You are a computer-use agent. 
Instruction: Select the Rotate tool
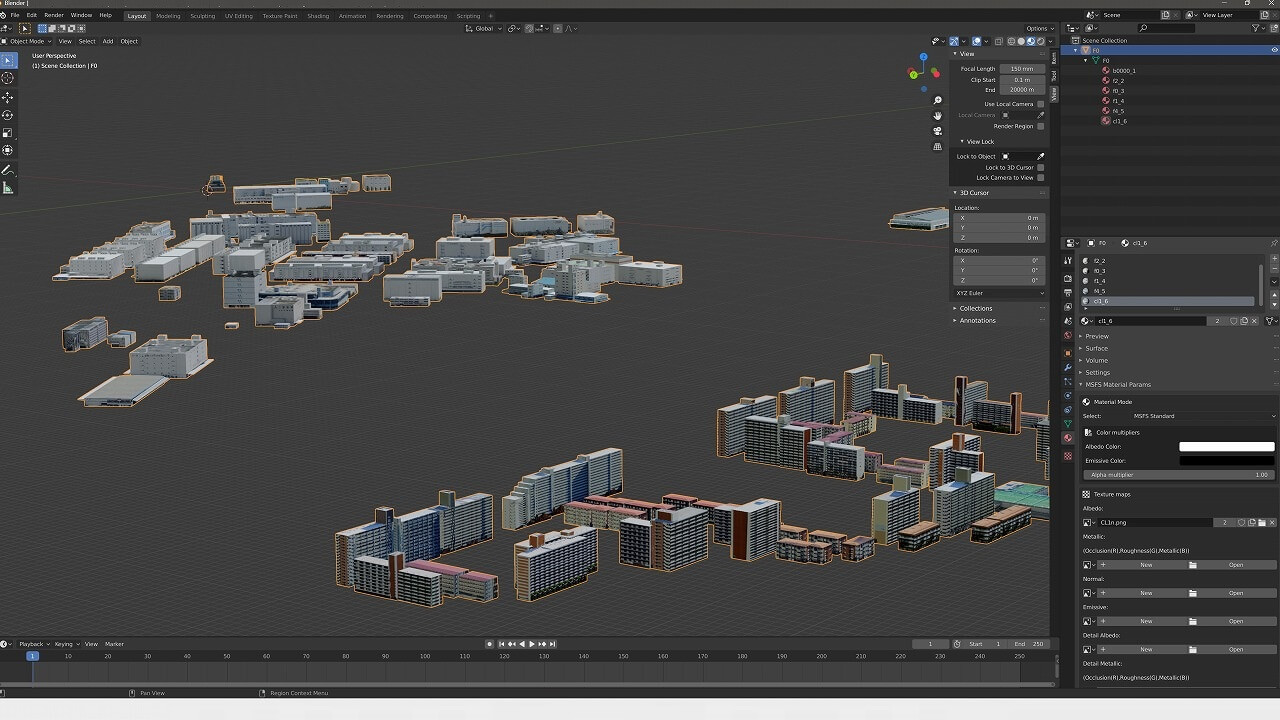coord(8,115)
